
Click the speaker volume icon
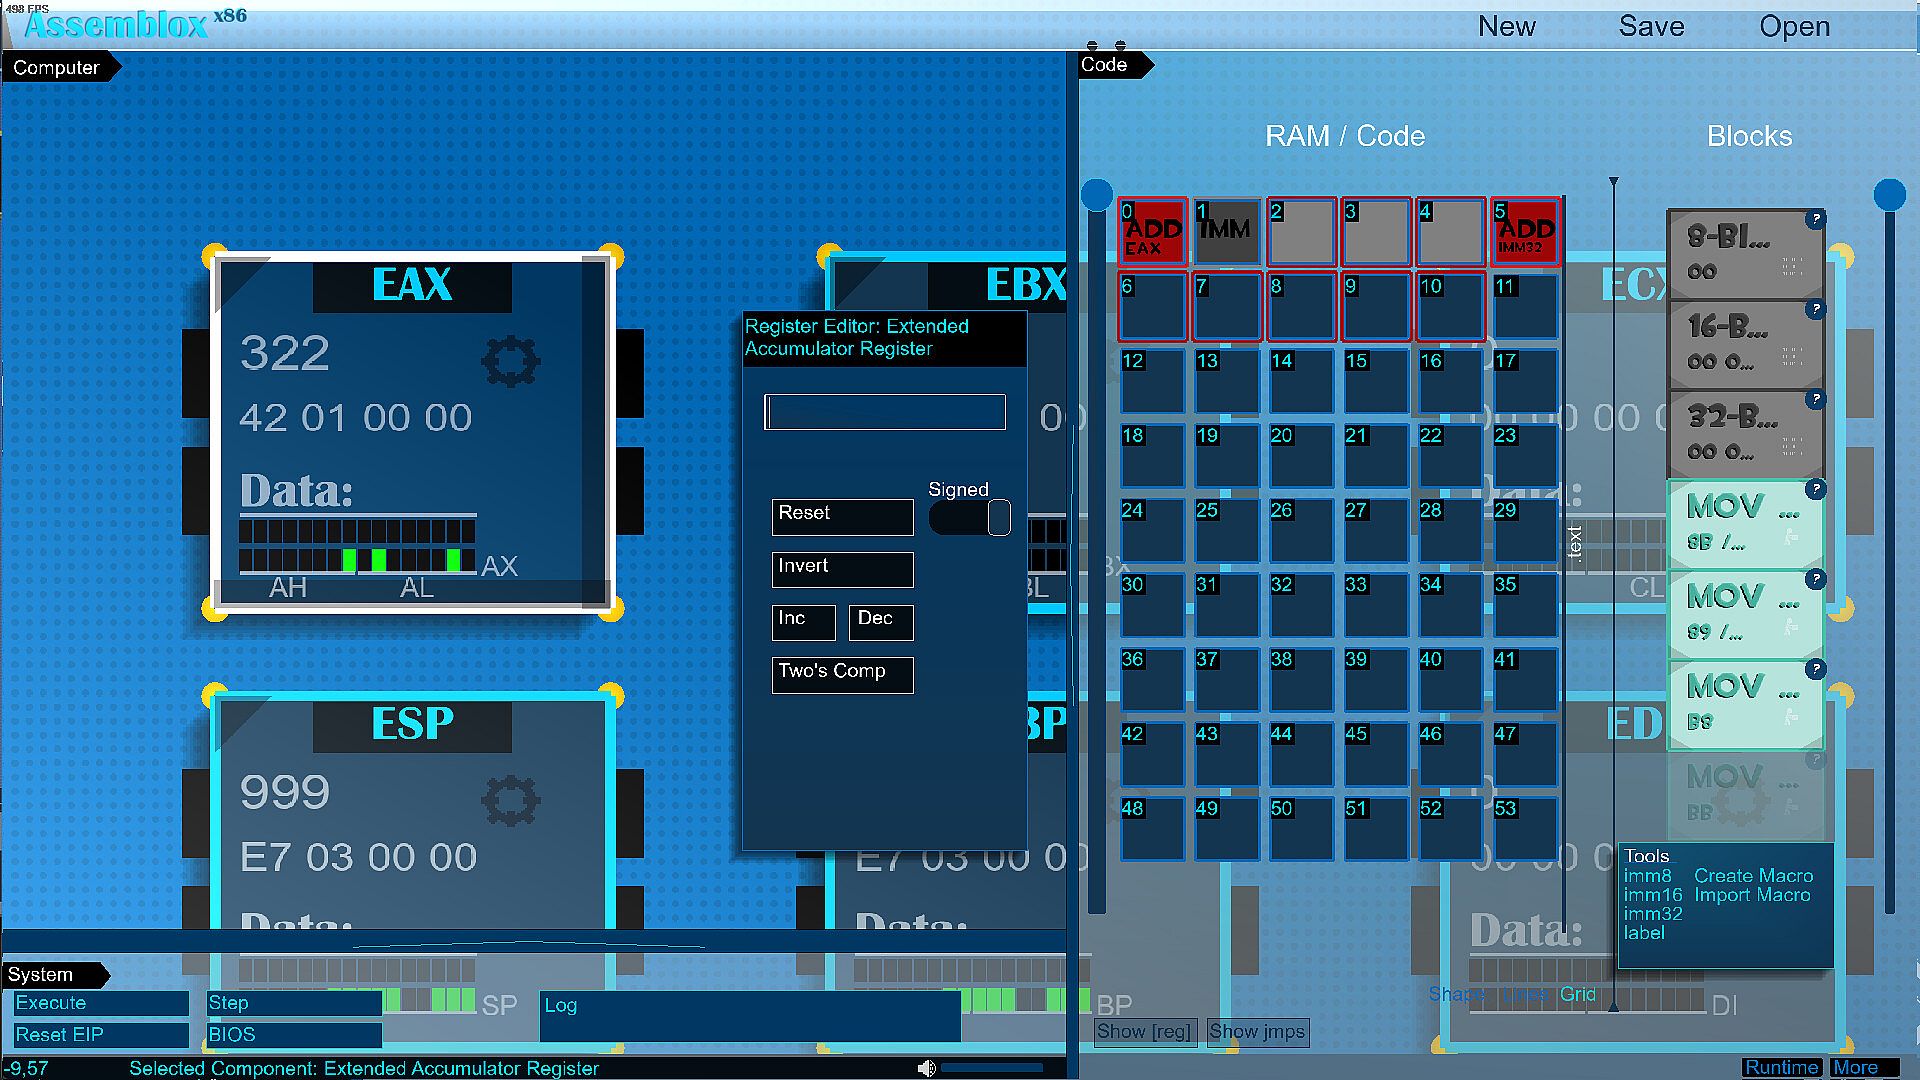pos(927,1068)
